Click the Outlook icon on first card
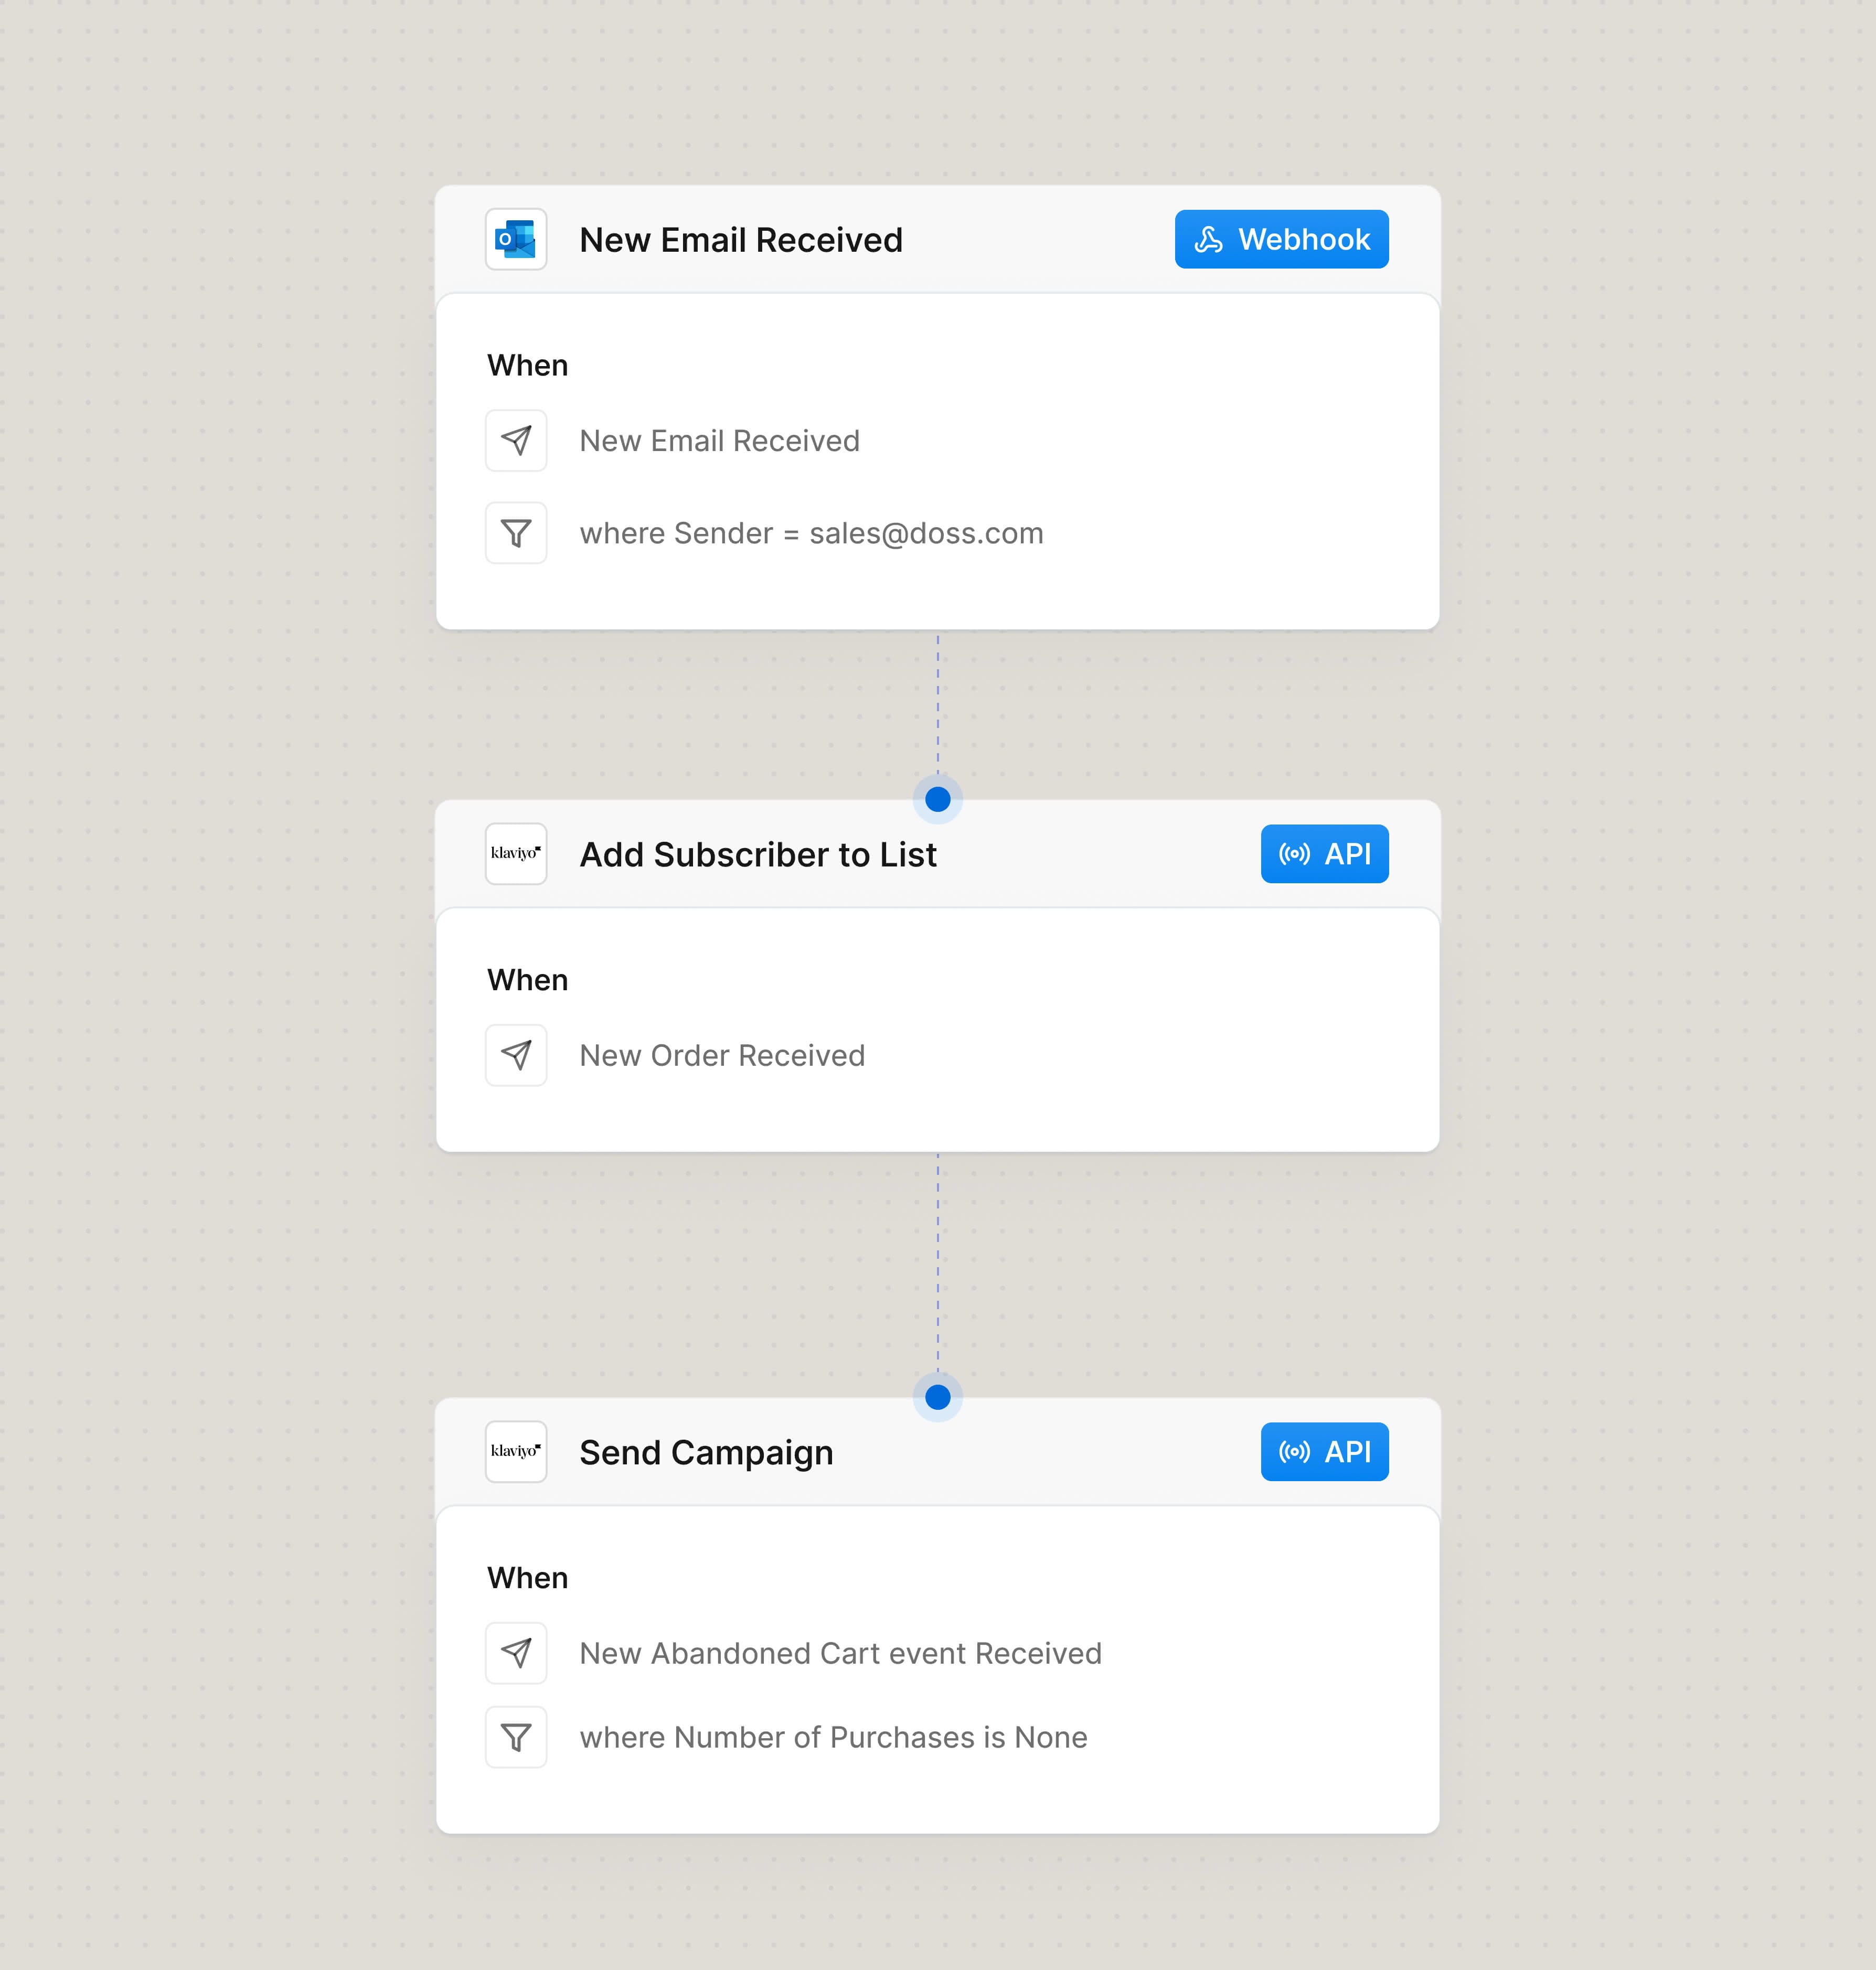This screenshot has height=1970, width=1876. coord(516,240)
